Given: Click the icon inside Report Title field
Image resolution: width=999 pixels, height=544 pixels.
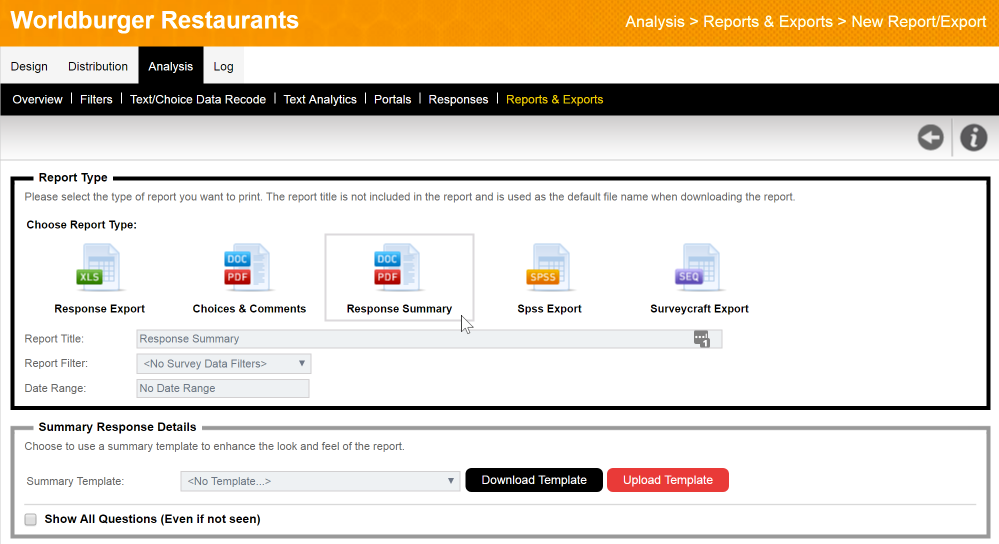Looking at the screenshot, I should 702,339.
